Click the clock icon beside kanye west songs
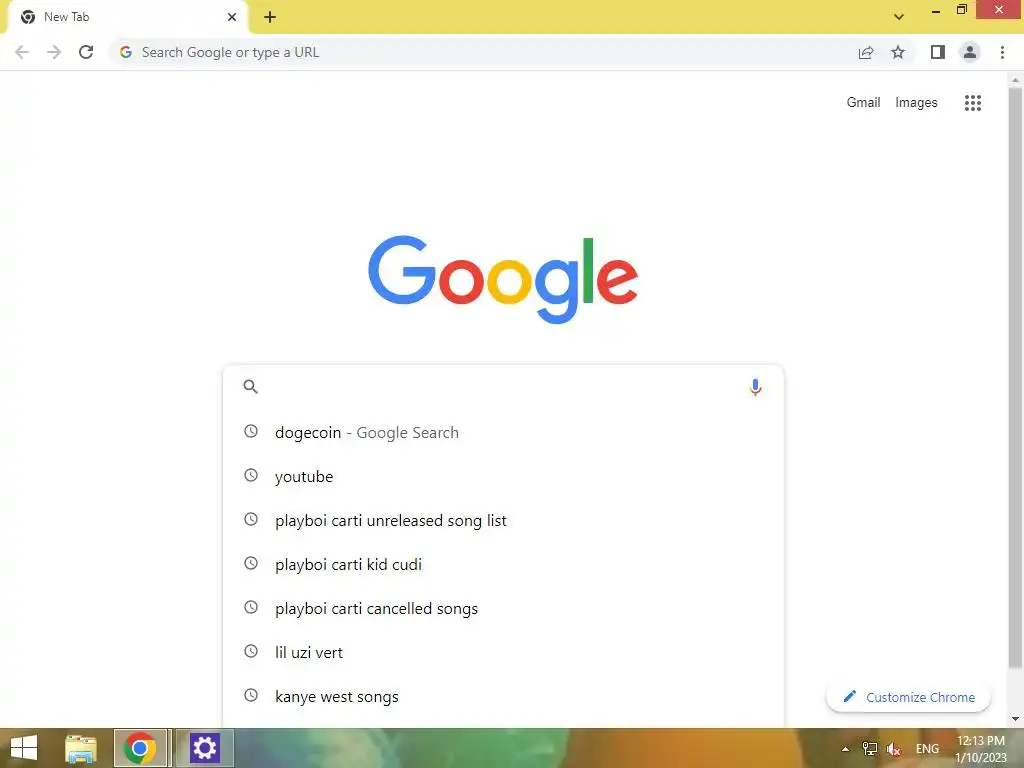The width and height of the screenshot is (1024, 768). (251, 695)
